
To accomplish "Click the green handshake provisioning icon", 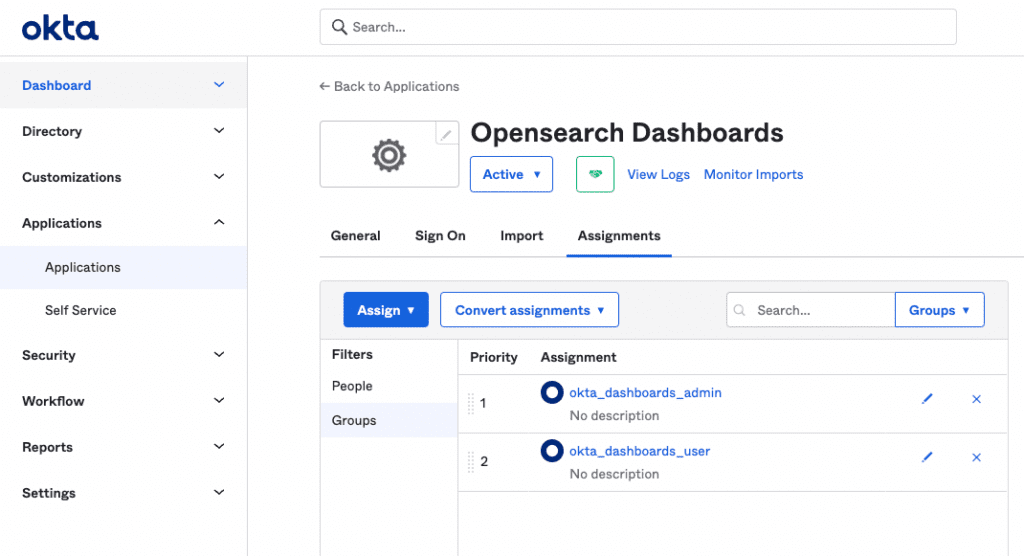I will click(595, 174).
